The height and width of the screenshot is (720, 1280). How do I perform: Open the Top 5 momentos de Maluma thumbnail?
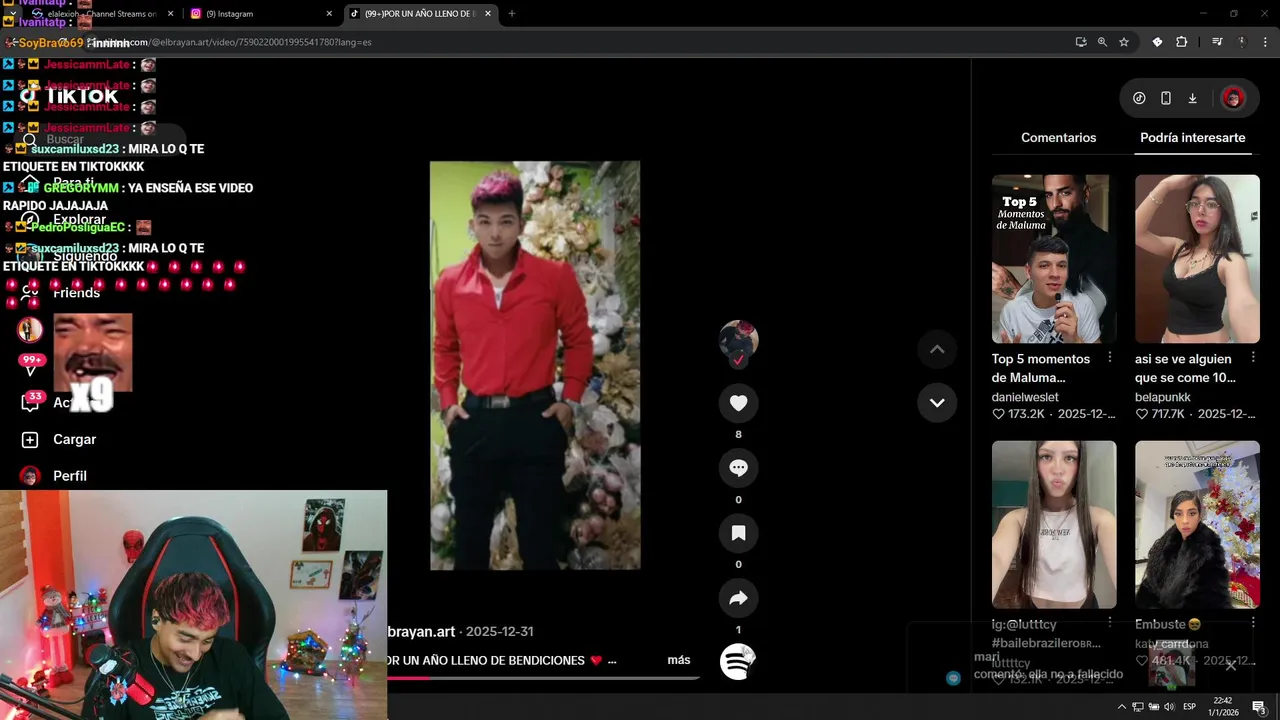click(1054, 259)
